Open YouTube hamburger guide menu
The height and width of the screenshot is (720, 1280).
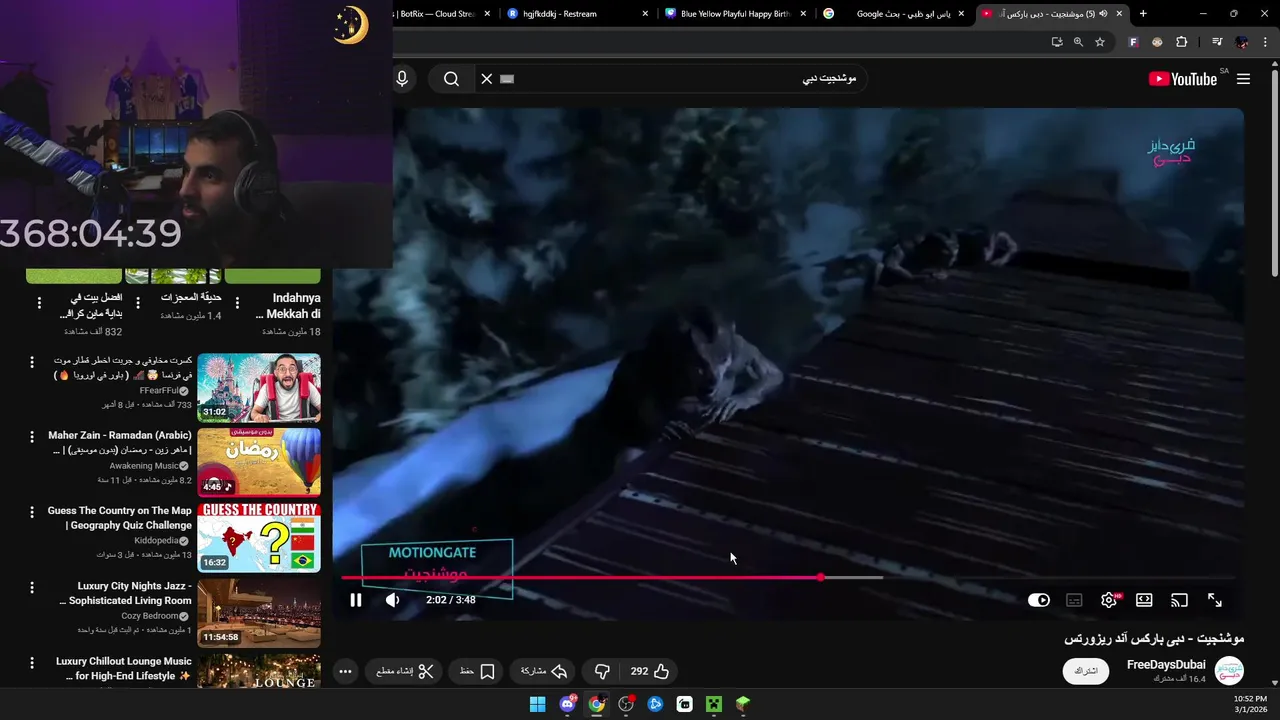pos(1243,79)
